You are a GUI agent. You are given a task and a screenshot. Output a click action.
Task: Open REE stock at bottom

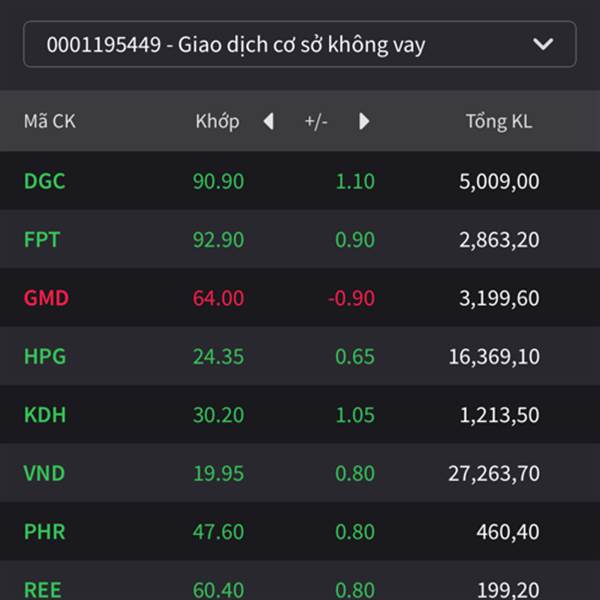tap(42, 590)
